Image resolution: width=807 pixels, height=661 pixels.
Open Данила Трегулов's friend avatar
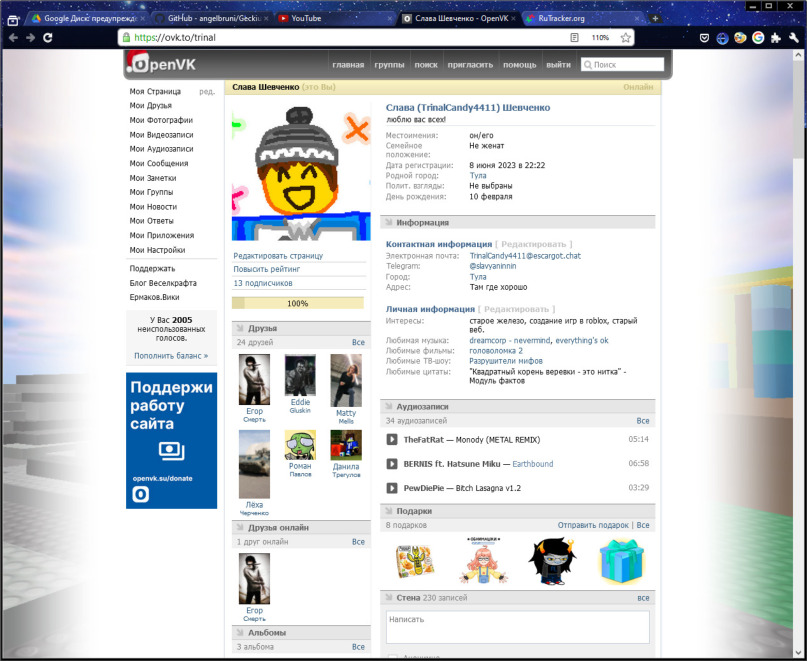346,445
